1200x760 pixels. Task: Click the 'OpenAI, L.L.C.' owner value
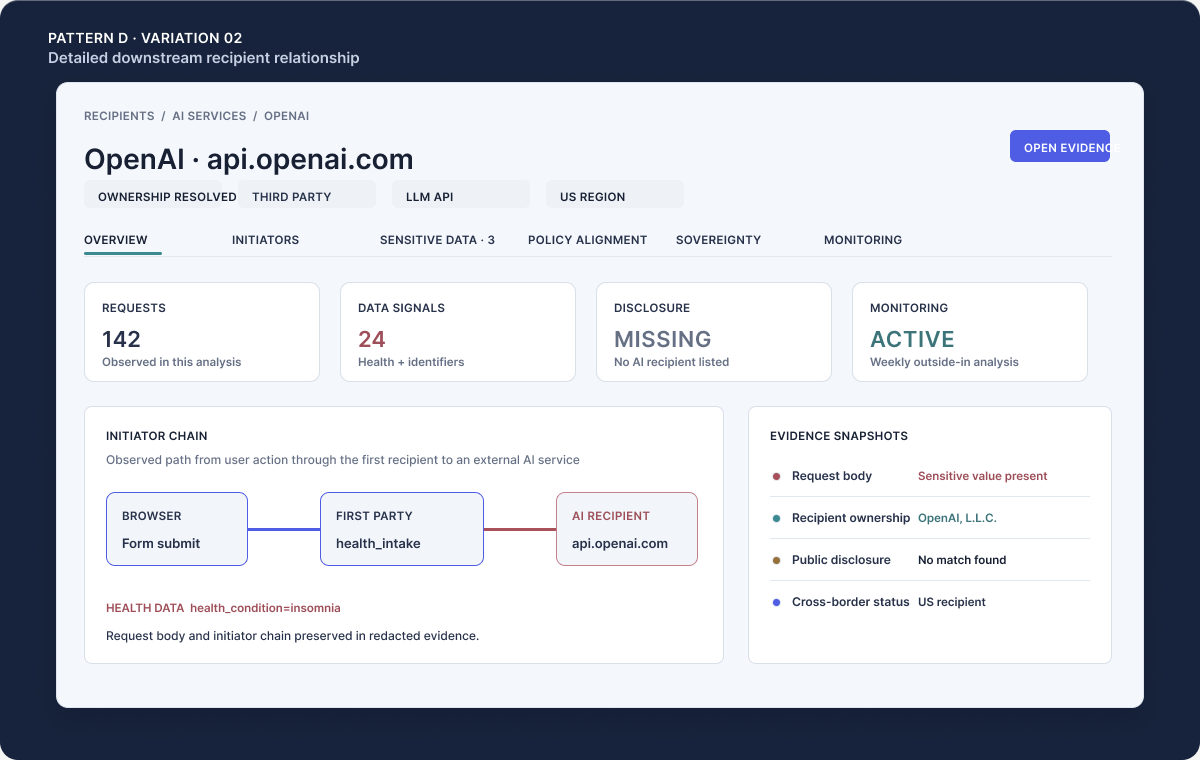(957, 518)
